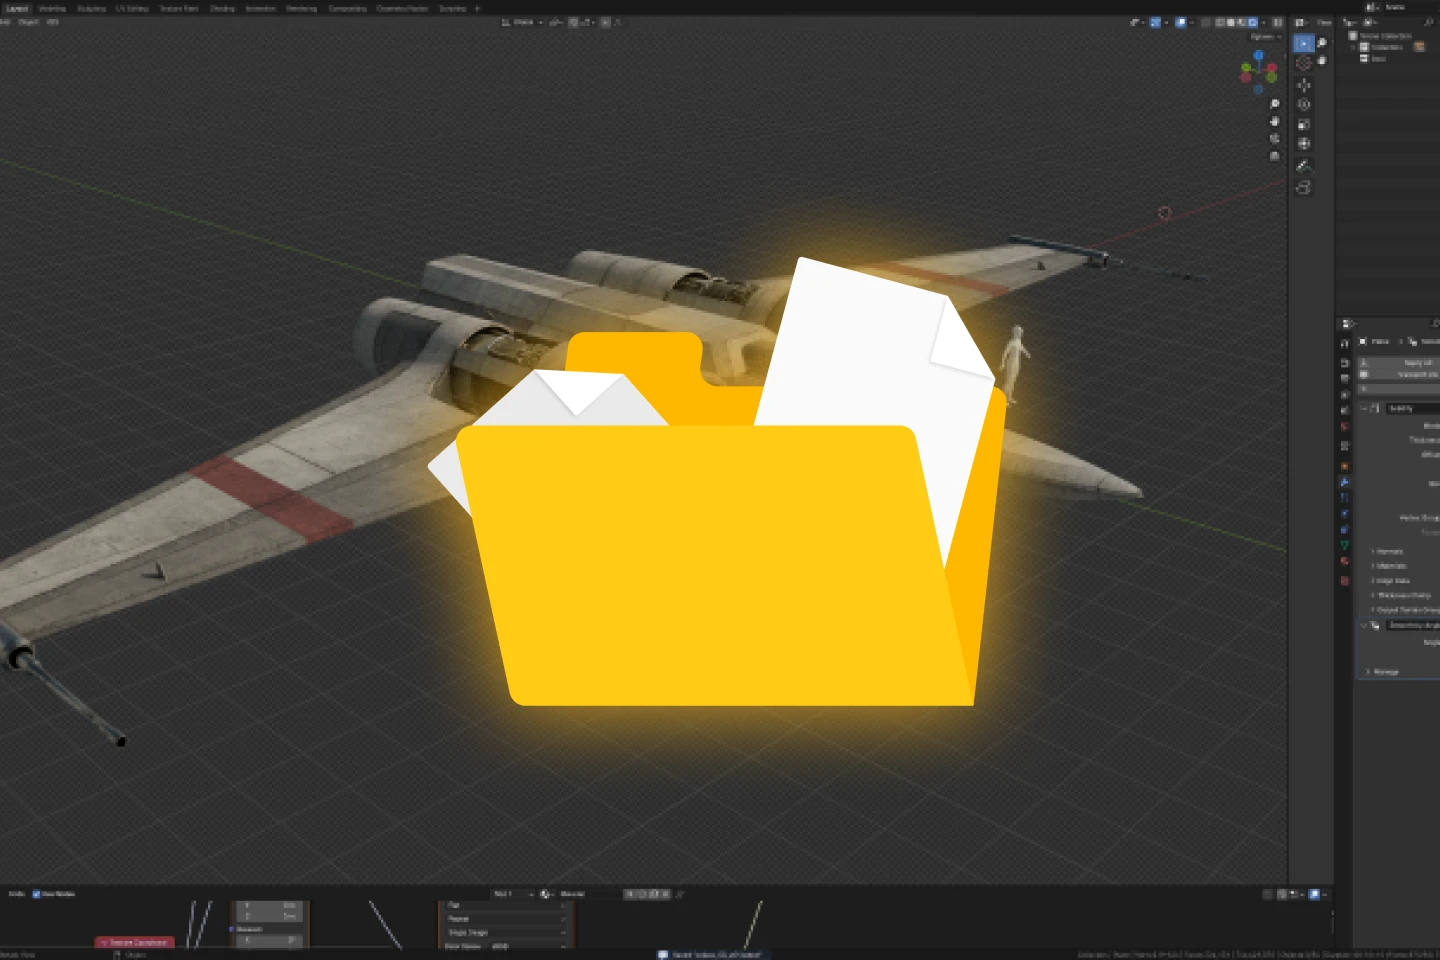Viewport: 1440px width, 960px height.
Task: Open the Texture properties tab
Action: 1345,580
